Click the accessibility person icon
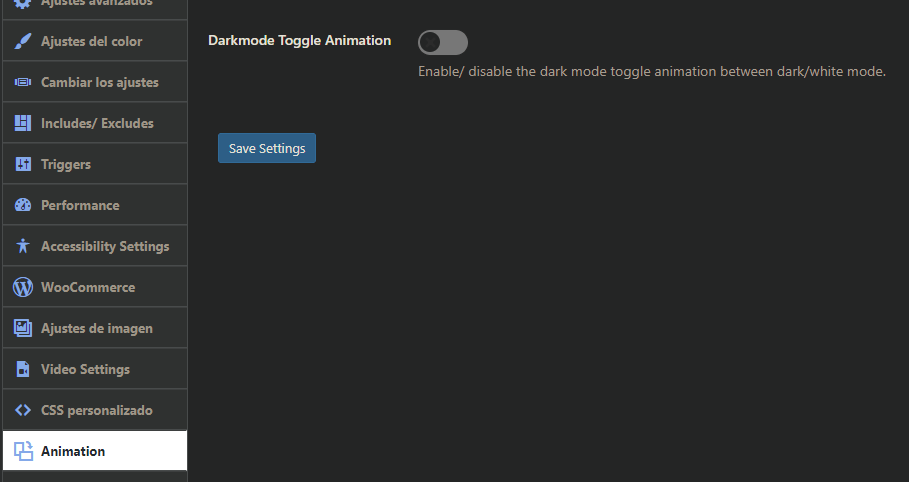This screenshot has width=909, height=482. click(x=23, y=246)
